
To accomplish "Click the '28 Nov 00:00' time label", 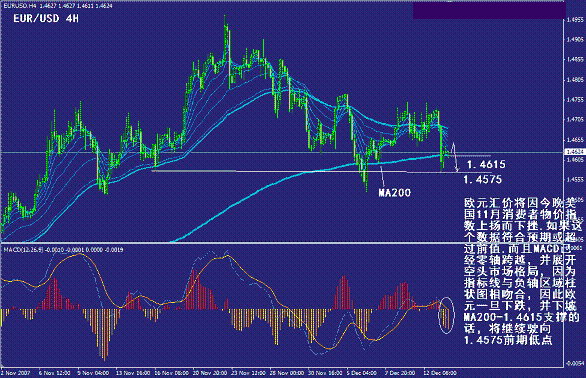I will tap(287, 373).
